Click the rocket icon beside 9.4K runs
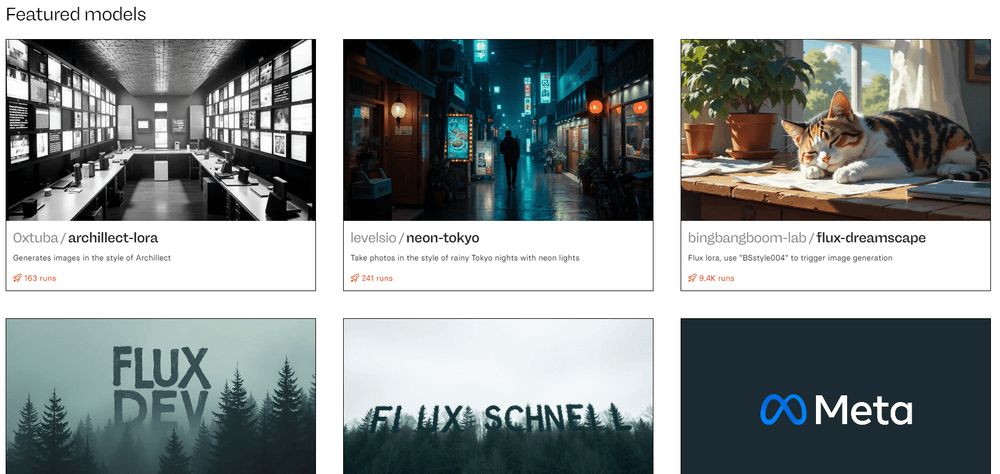Viewport: 1000px width, 474px height. [x=692, y=278]
